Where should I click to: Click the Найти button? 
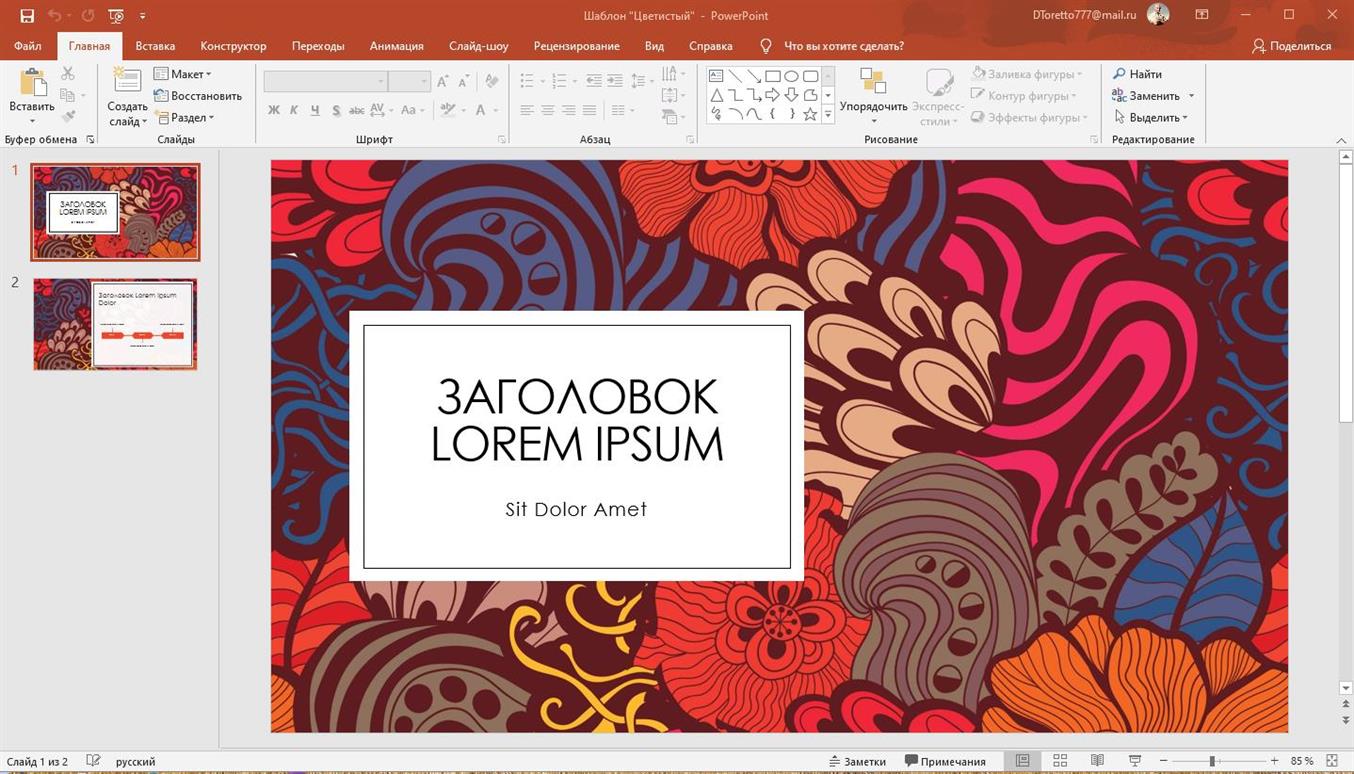[x=1137, y=74]
